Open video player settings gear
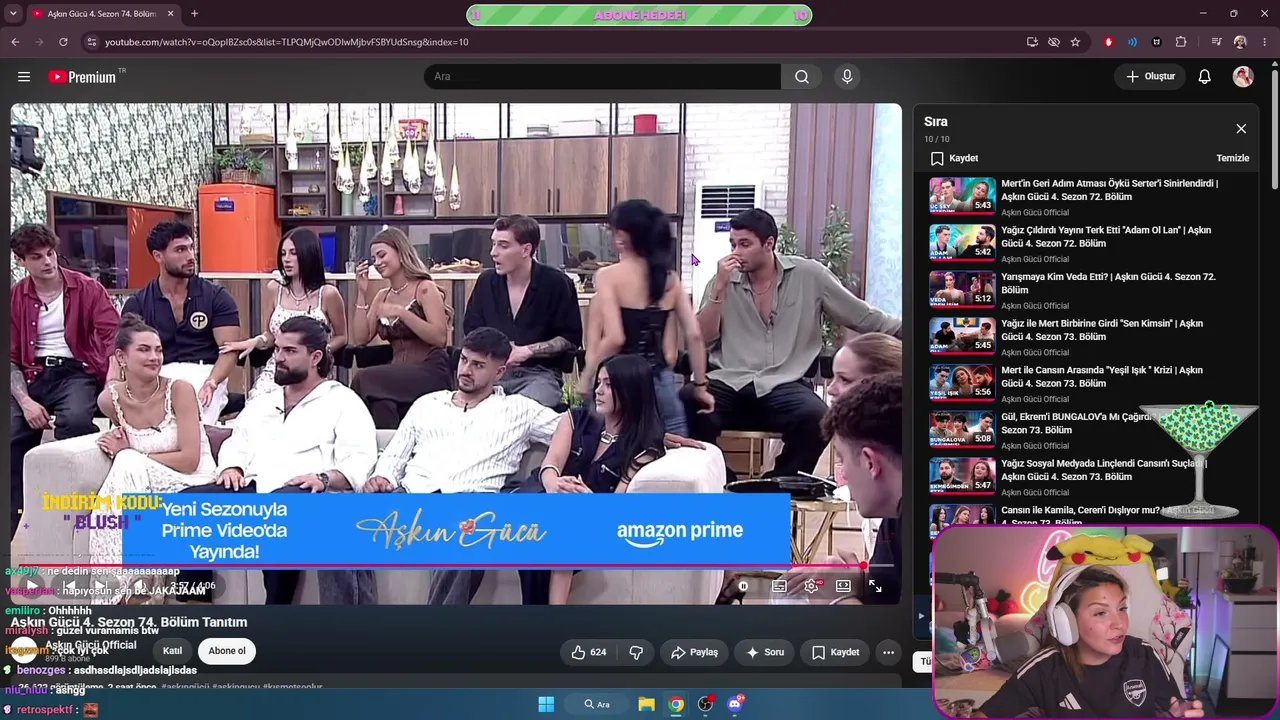Viewport: 1280px width, 720px height. pyautogui.click(x=811, y=586)
